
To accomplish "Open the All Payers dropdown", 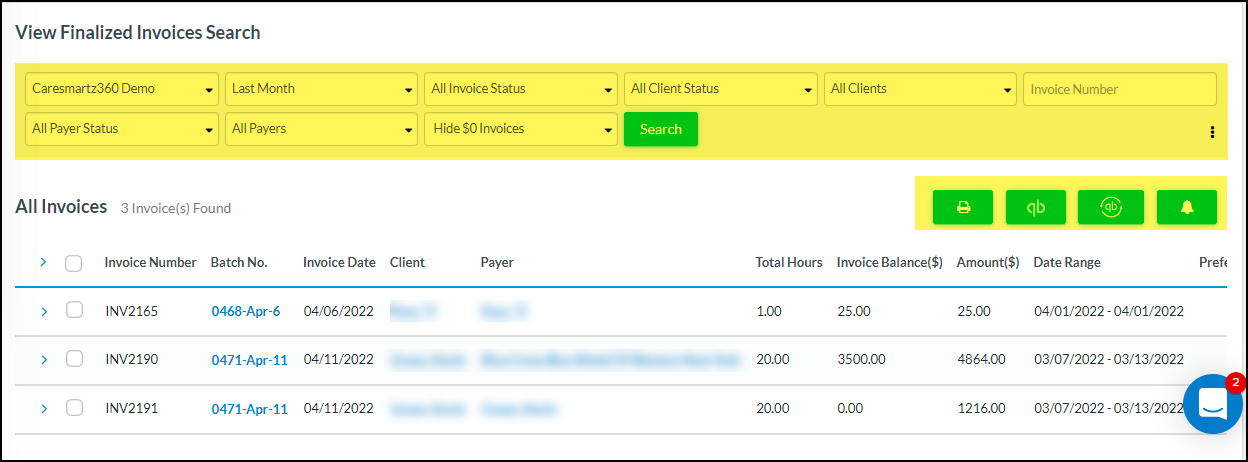I will (x=321, y=129).
